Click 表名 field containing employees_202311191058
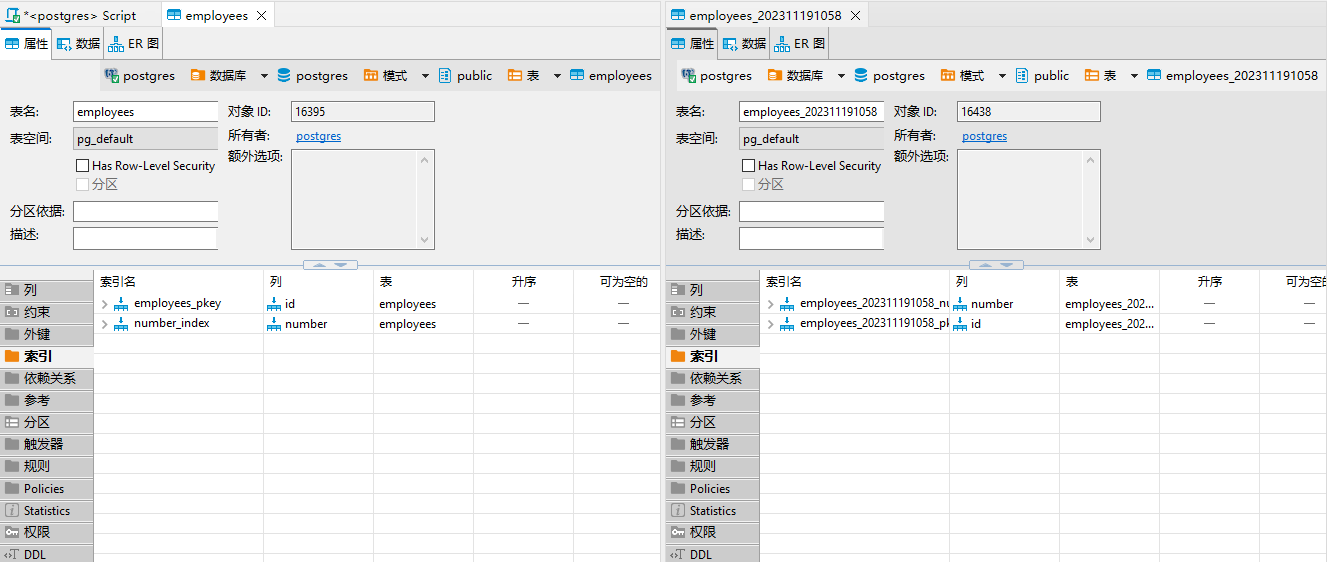This screenshot has height=562, width=1327. click(811, 112)
